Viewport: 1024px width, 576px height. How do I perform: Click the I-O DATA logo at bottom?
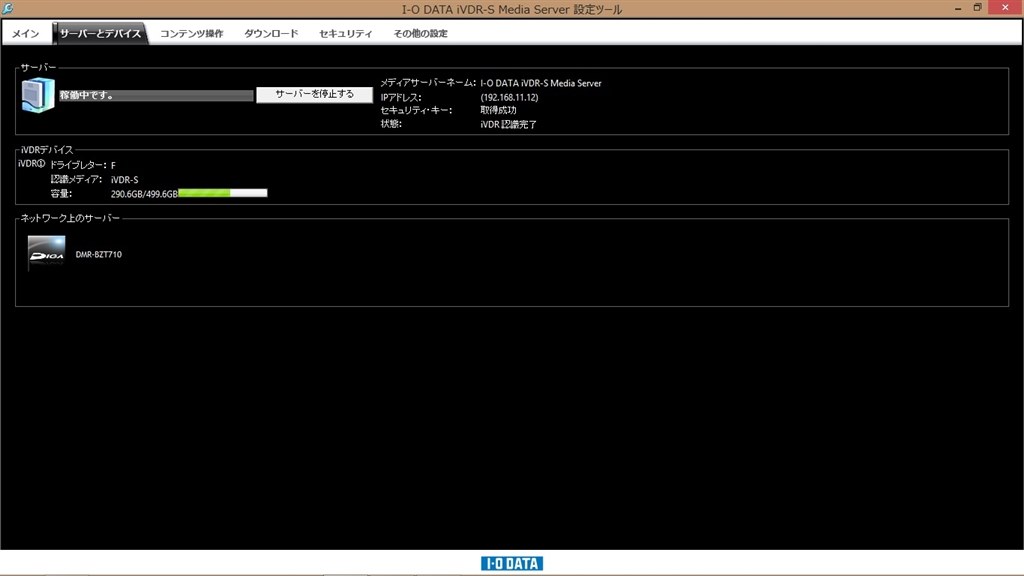511,562
